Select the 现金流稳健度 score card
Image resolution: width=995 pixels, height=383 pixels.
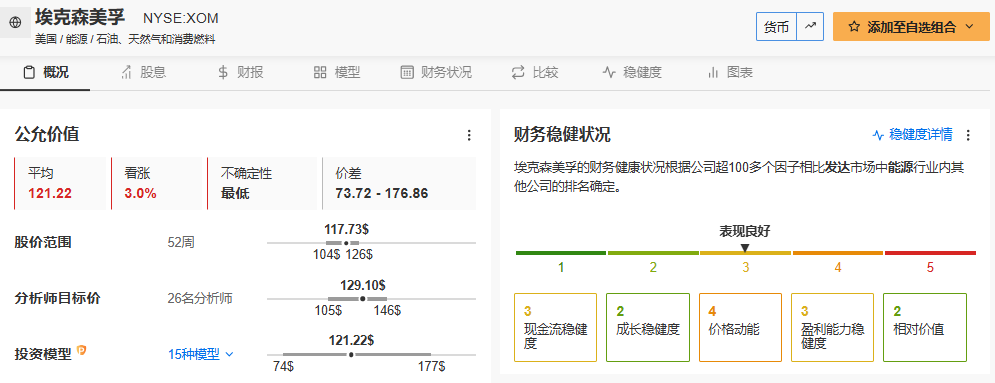555,327
